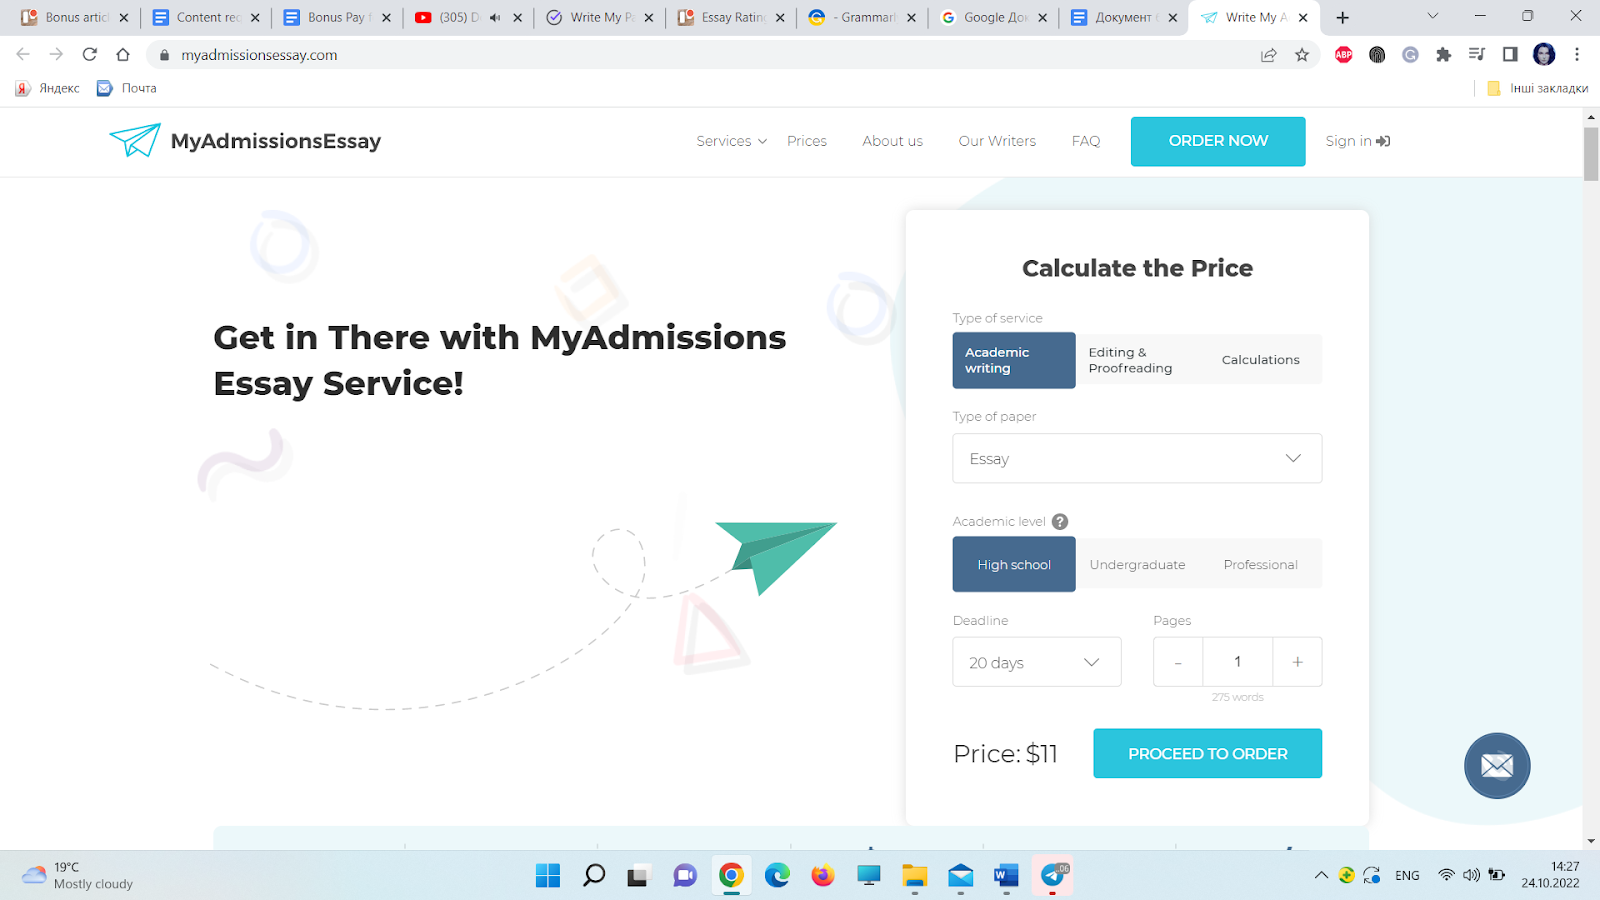The height and width of the screenshot is (900, 1600).
Task: Switch to the Content rec browser tab
Action: tap(207, 17)
